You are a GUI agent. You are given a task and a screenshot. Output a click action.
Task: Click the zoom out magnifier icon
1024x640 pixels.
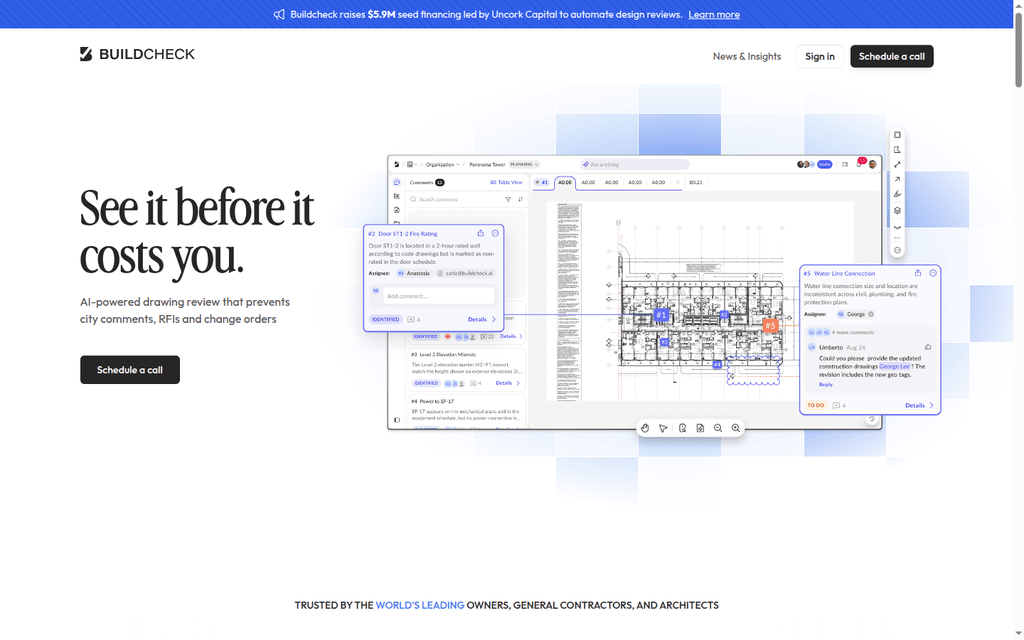pyautogui.click(x=718, y=428)
